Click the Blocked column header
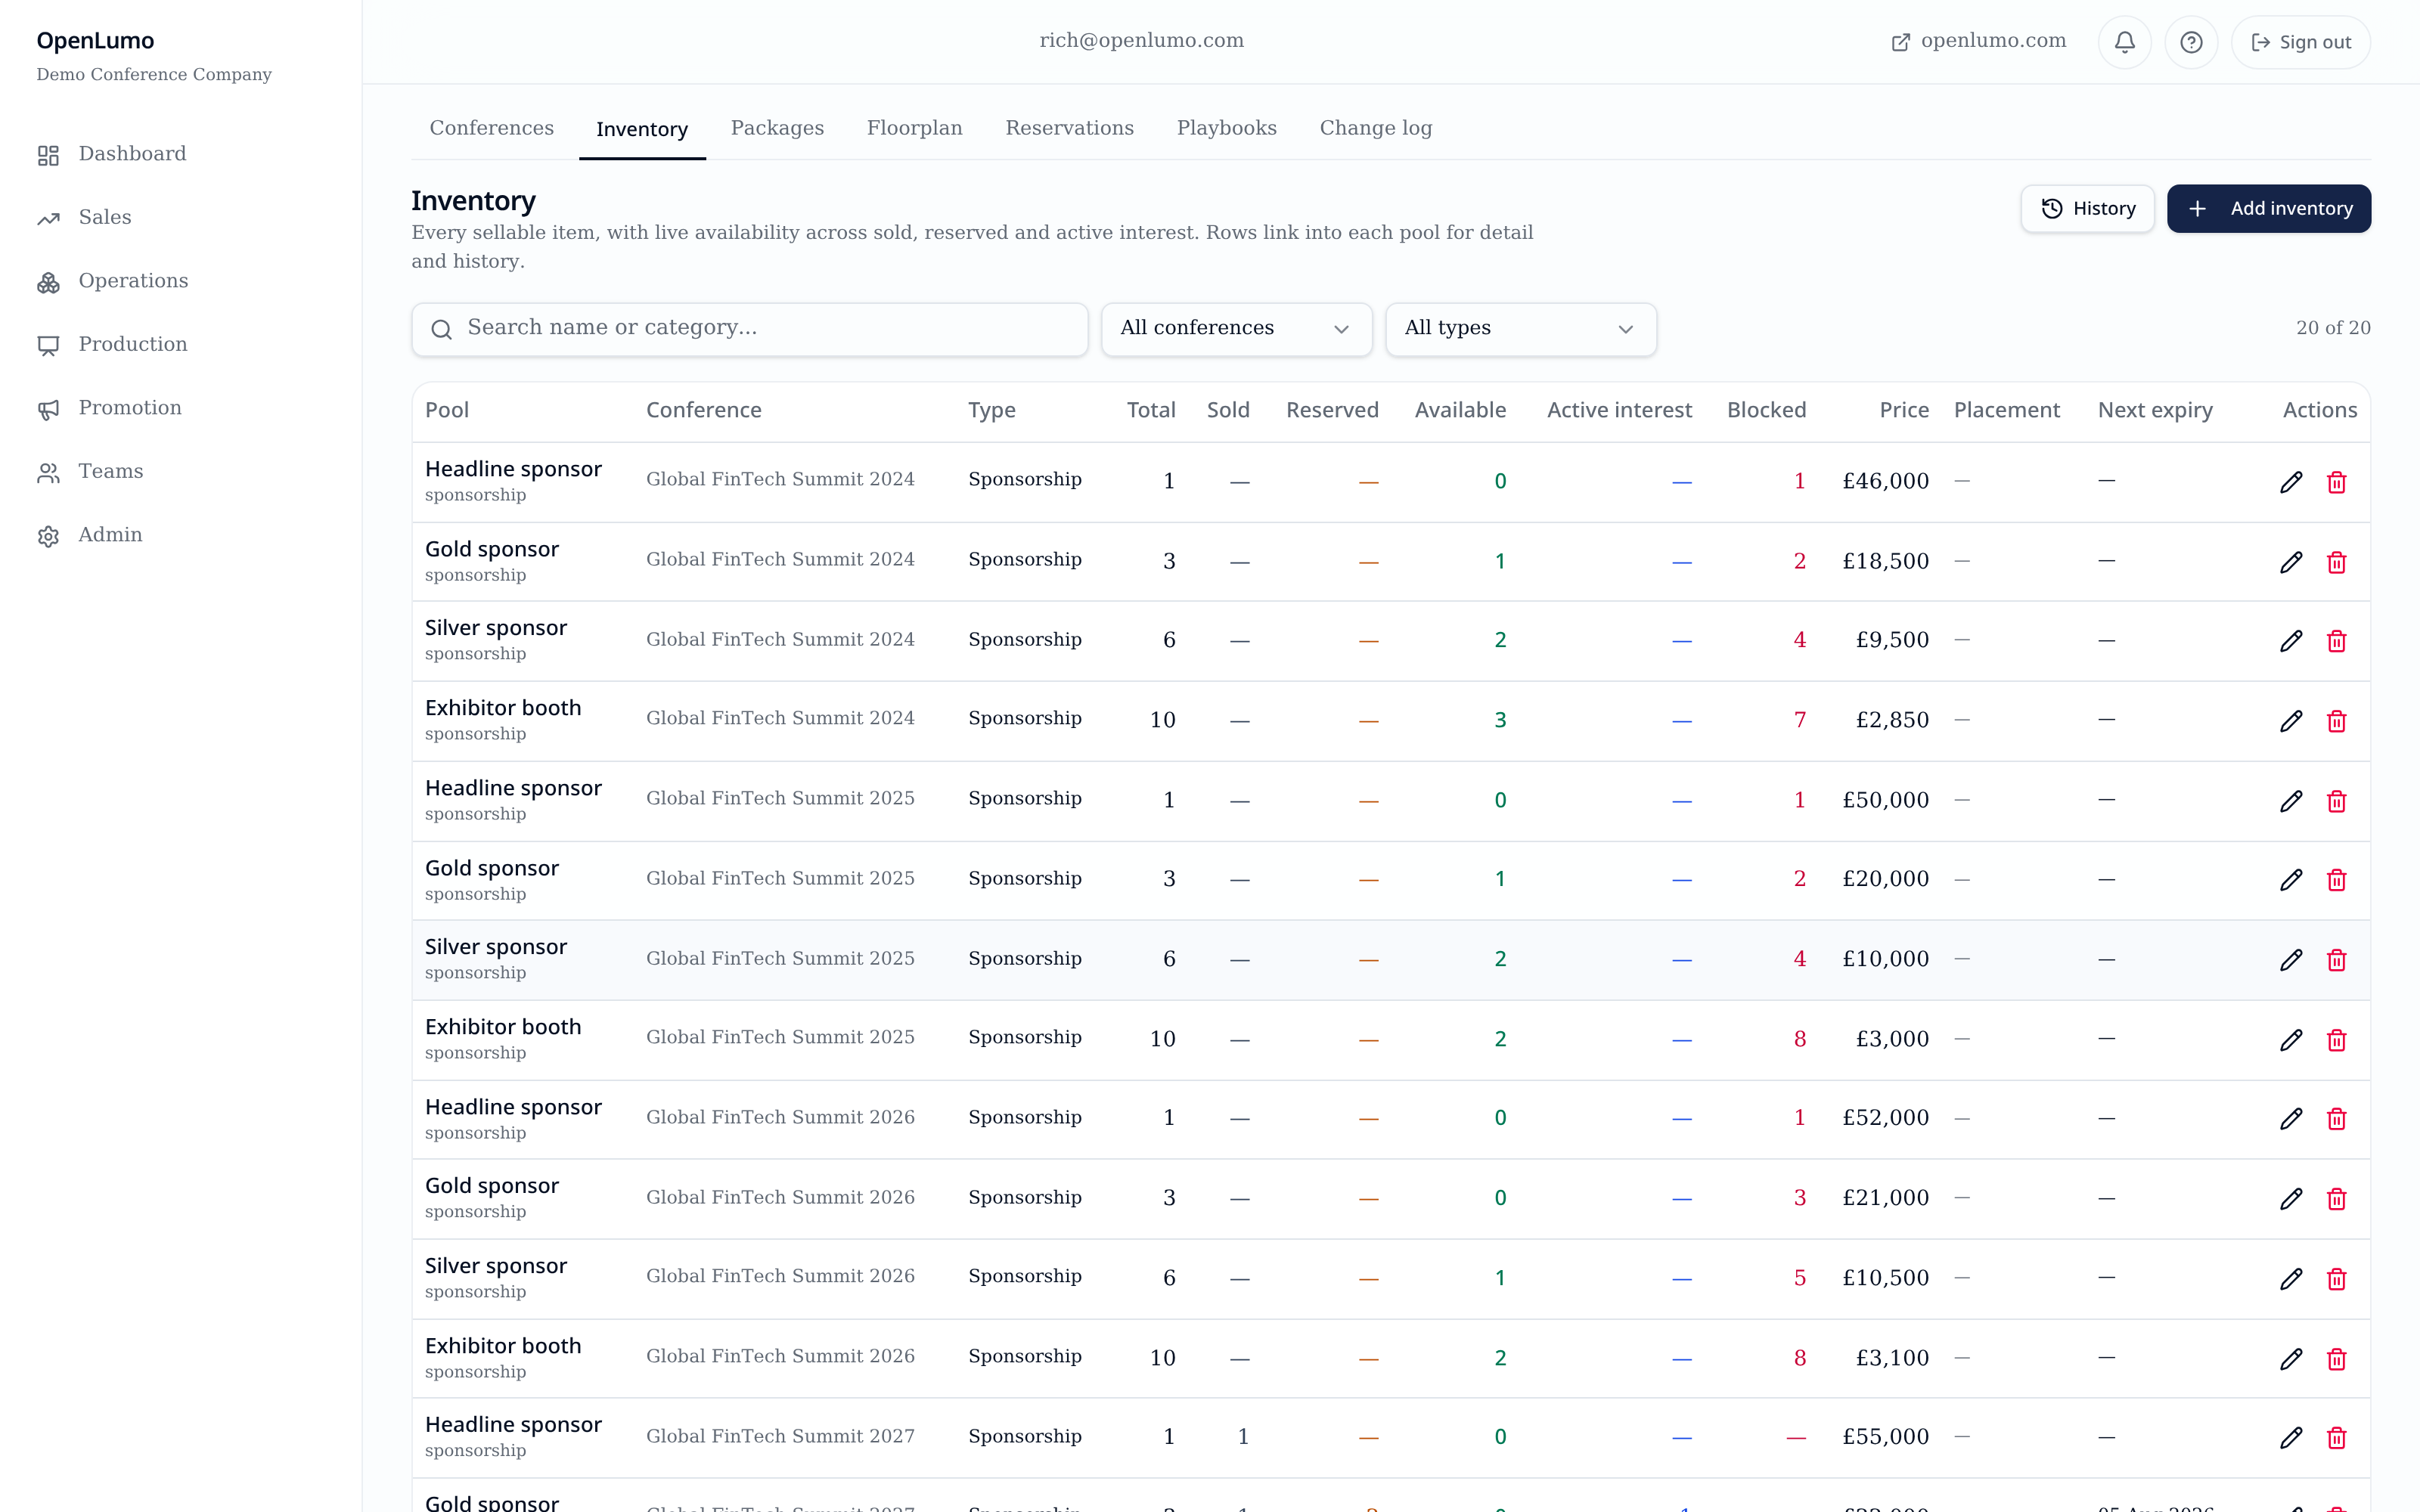This screenshot has height=1512, width=2420. pos(1766,410)
